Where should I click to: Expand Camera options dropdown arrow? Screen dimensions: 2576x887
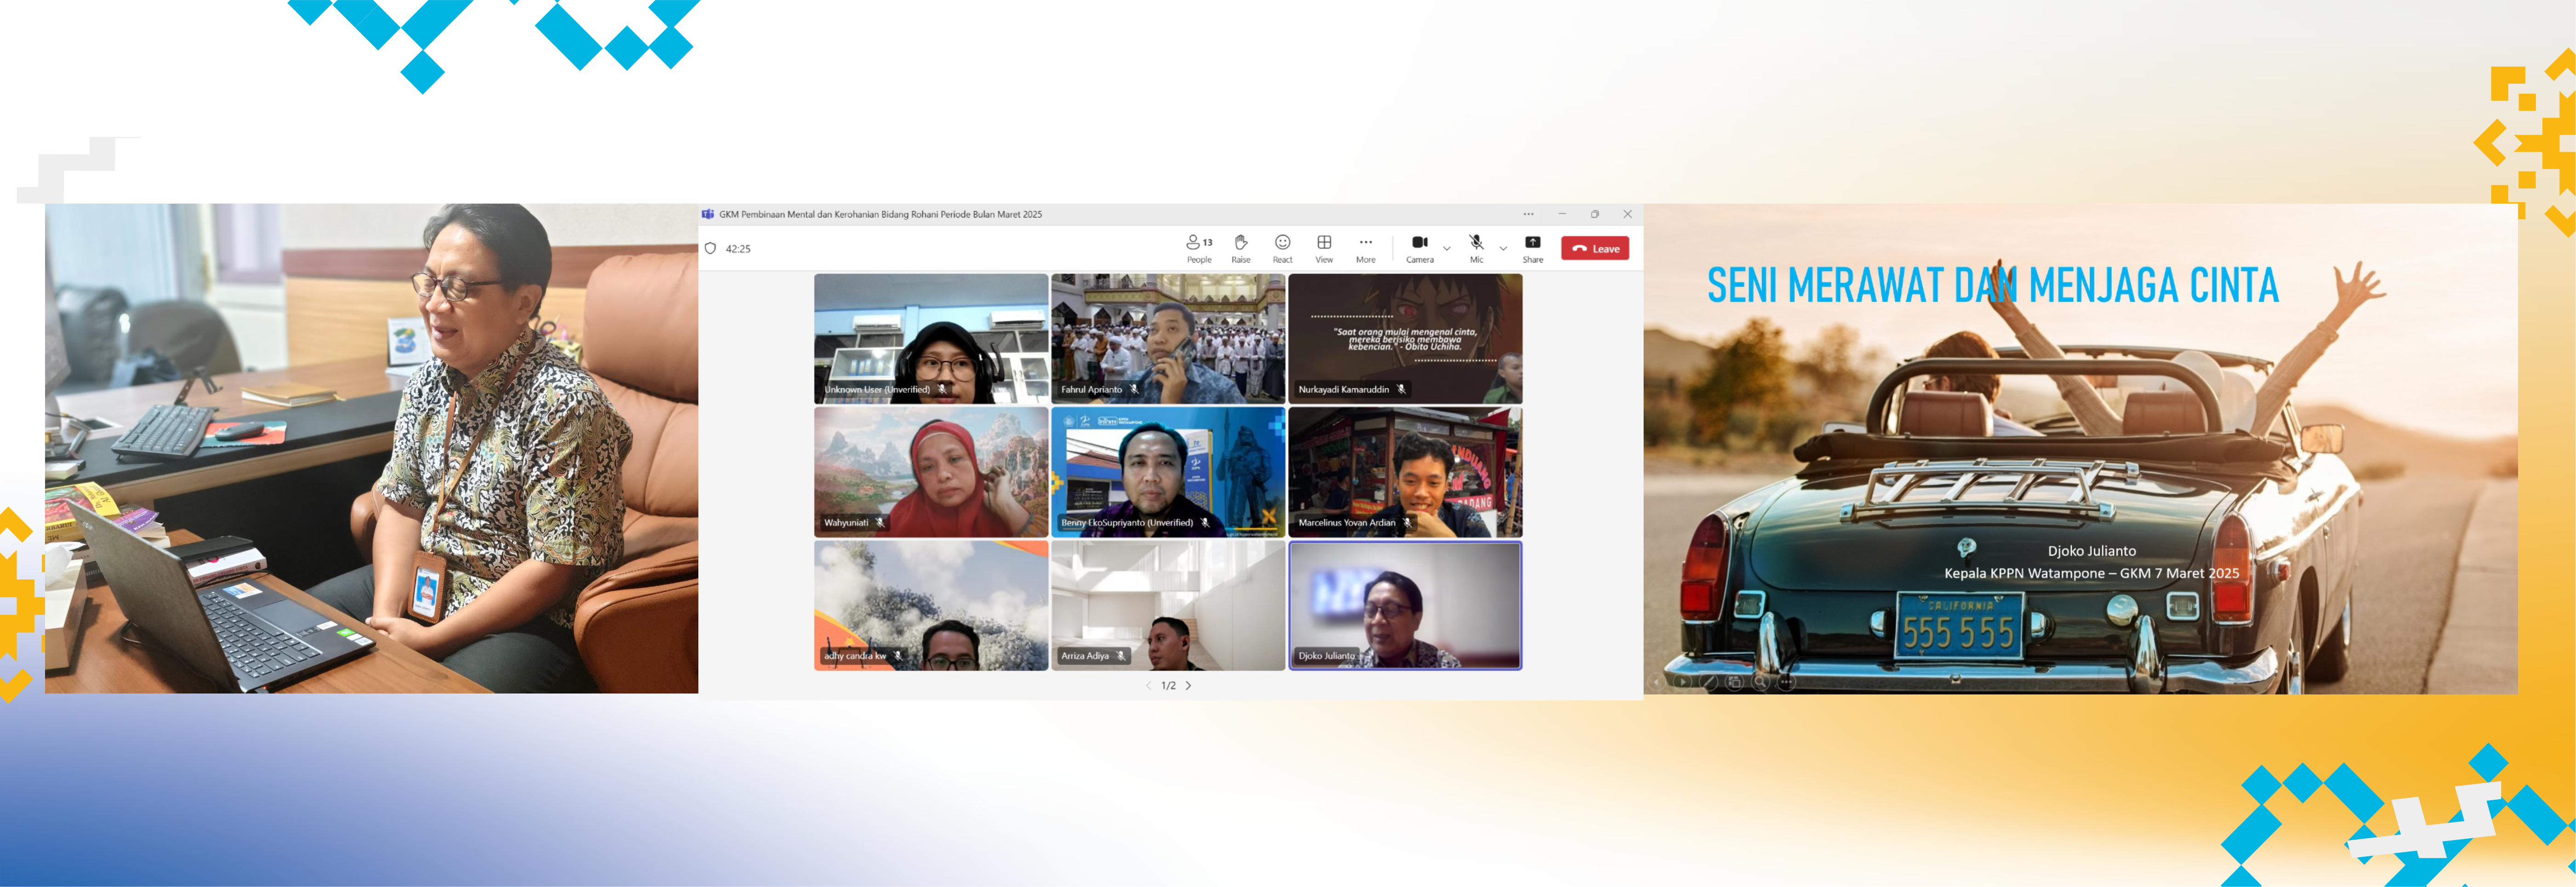(1447, 248)
